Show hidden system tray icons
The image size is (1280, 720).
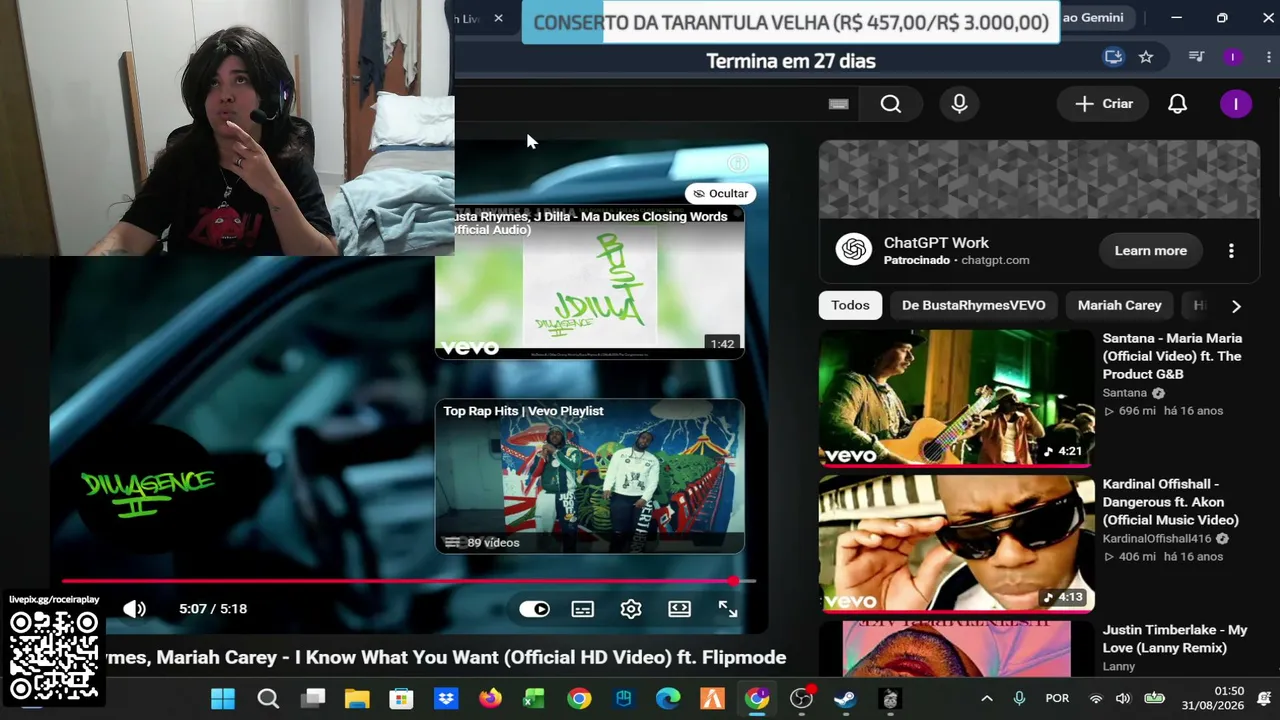tap(987, 698)
